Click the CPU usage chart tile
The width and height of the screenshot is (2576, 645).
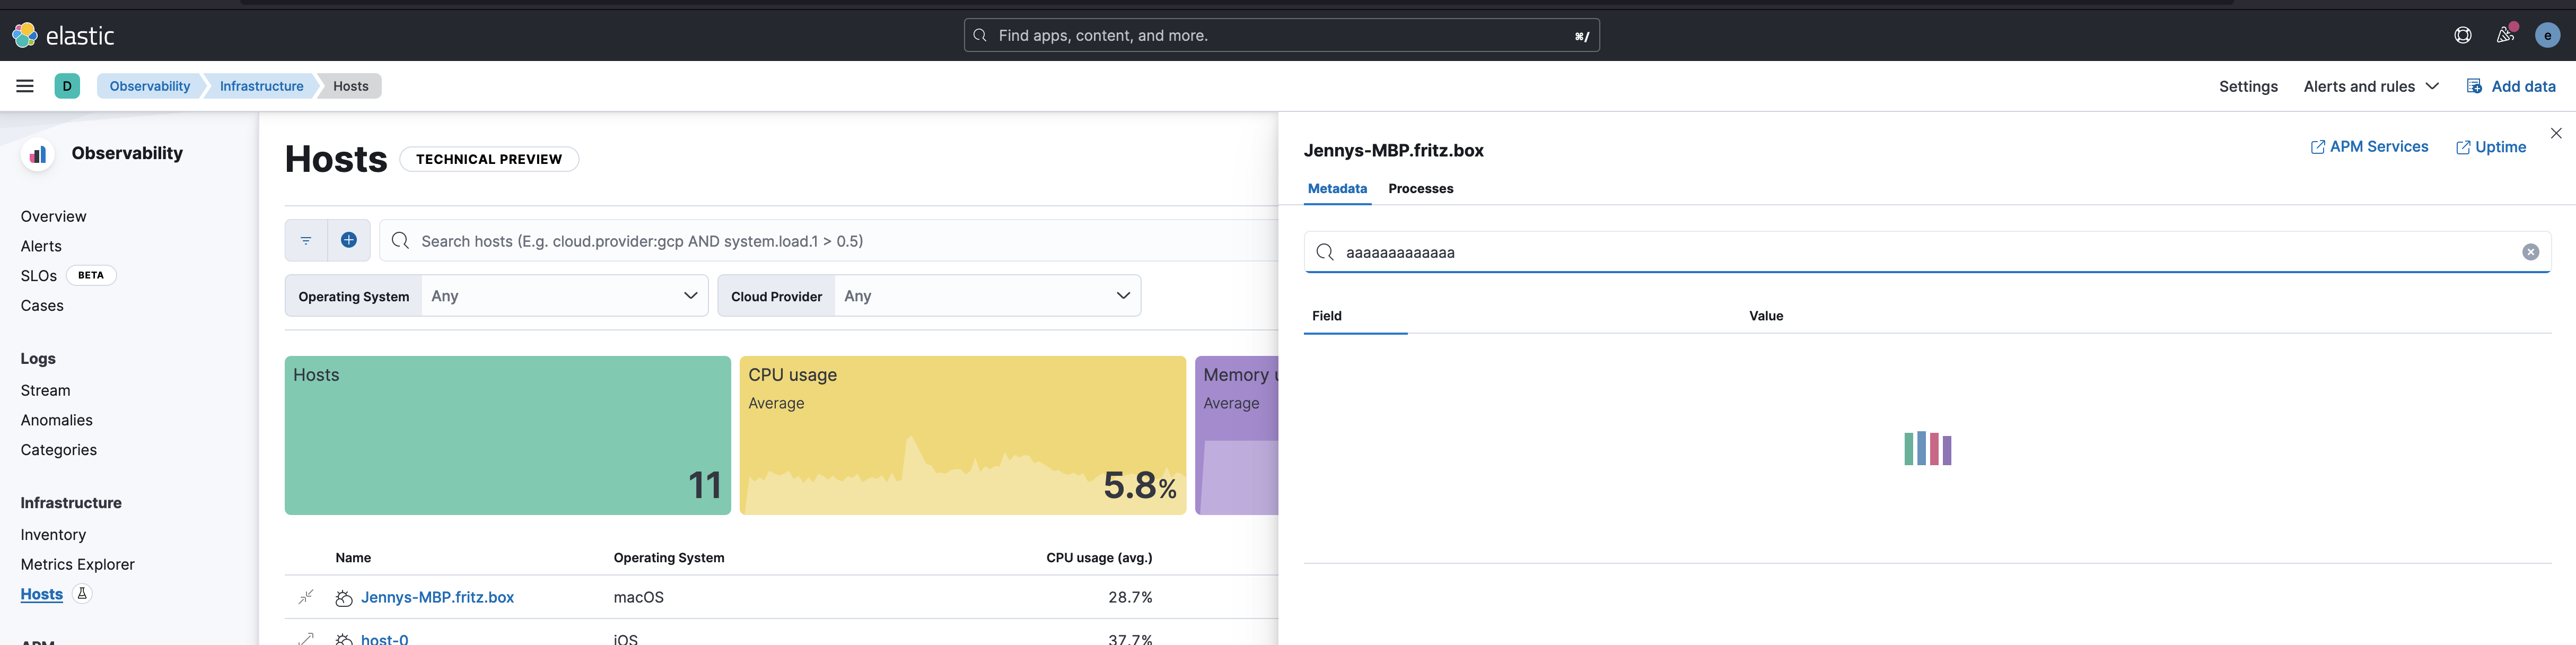pyautogui.click(x=963, y=435)
